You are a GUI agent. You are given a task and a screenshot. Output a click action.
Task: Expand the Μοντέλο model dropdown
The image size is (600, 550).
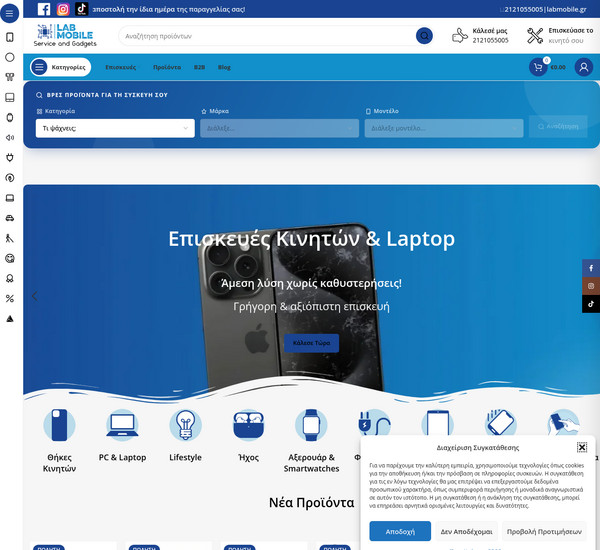click(444, 128)
